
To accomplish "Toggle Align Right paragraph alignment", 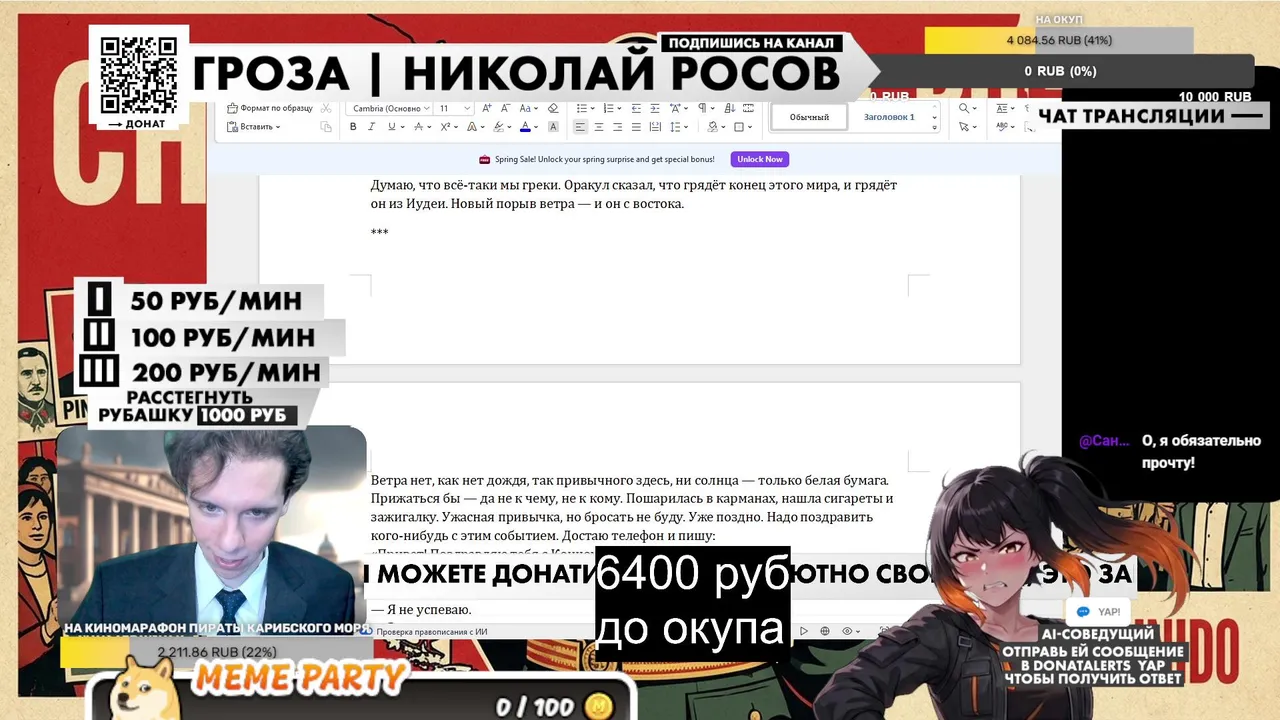I will (617, 127).
